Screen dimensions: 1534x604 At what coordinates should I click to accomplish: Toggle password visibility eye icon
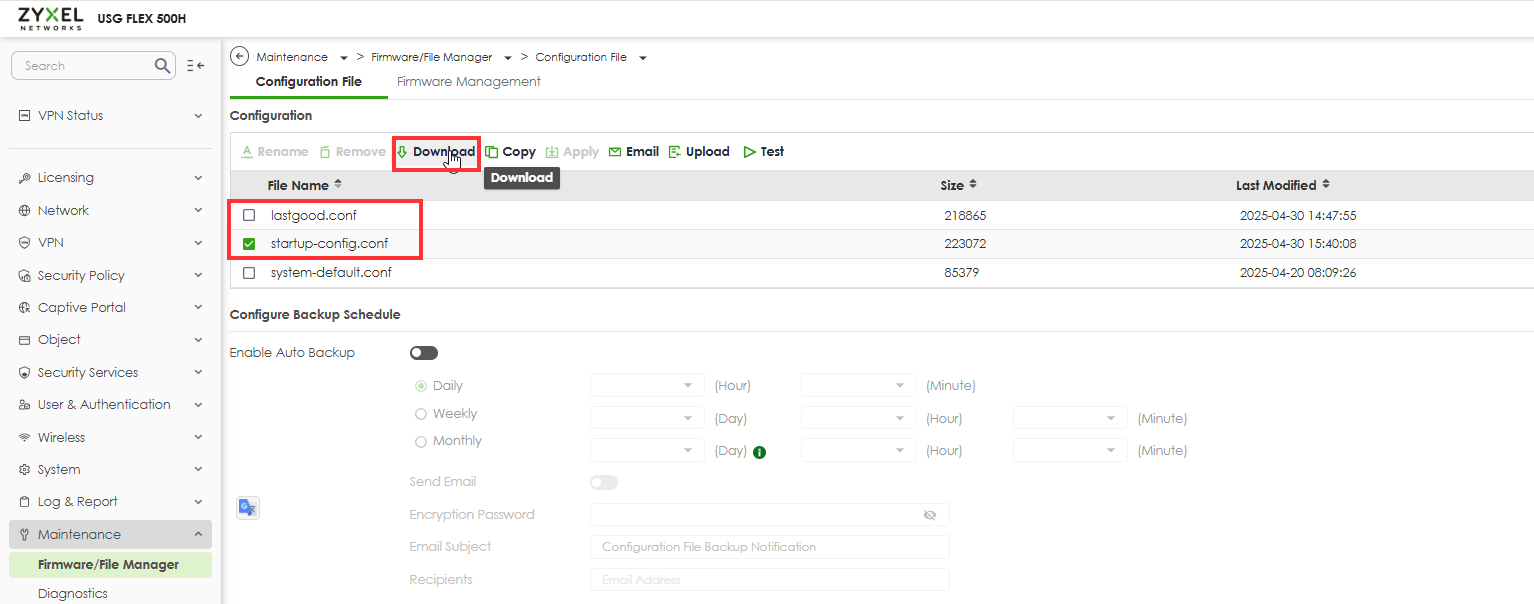point(930,515)
